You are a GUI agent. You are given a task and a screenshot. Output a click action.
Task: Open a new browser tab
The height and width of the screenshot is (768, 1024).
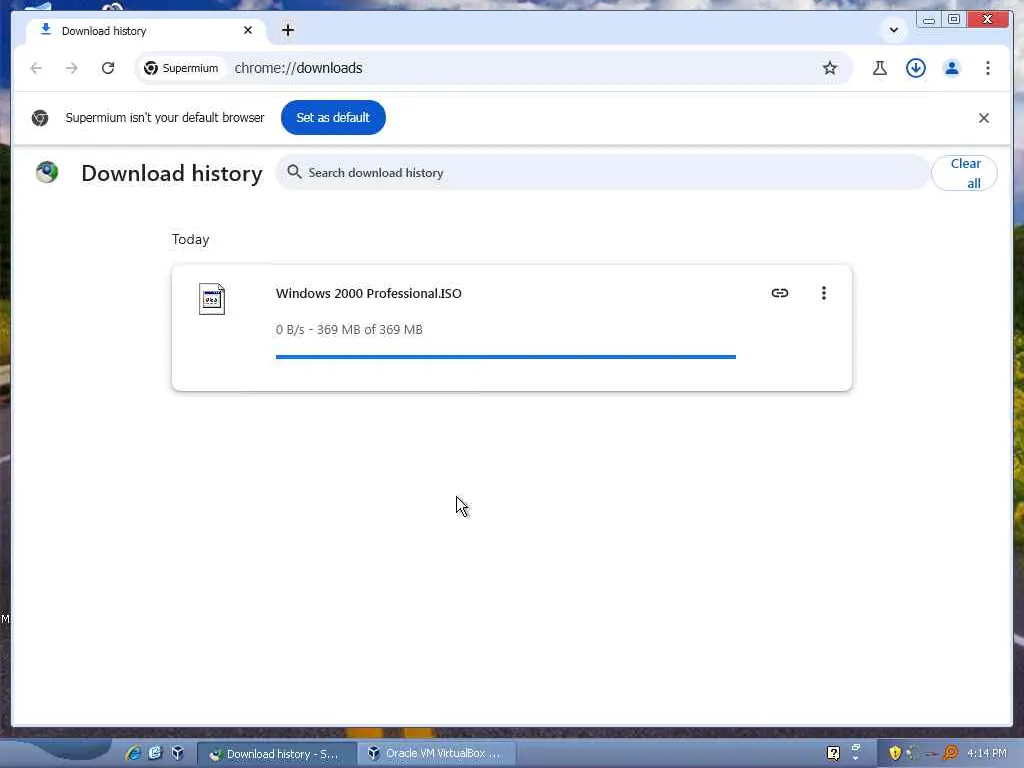click(288, 30)
